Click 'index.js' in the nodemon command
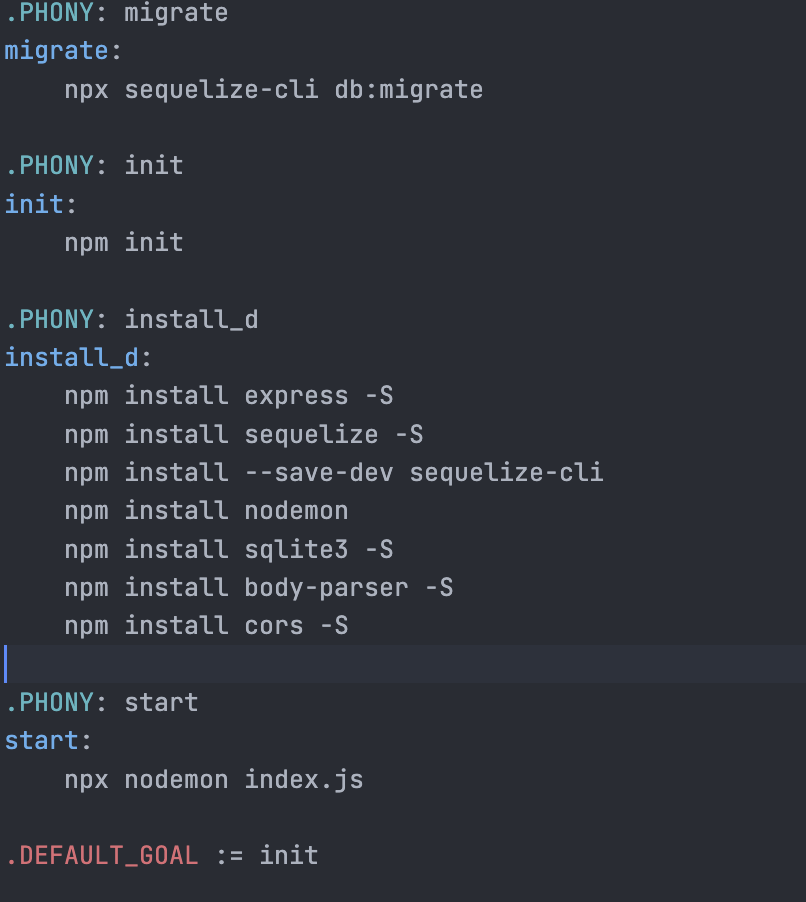 click(x=303, y=780)
